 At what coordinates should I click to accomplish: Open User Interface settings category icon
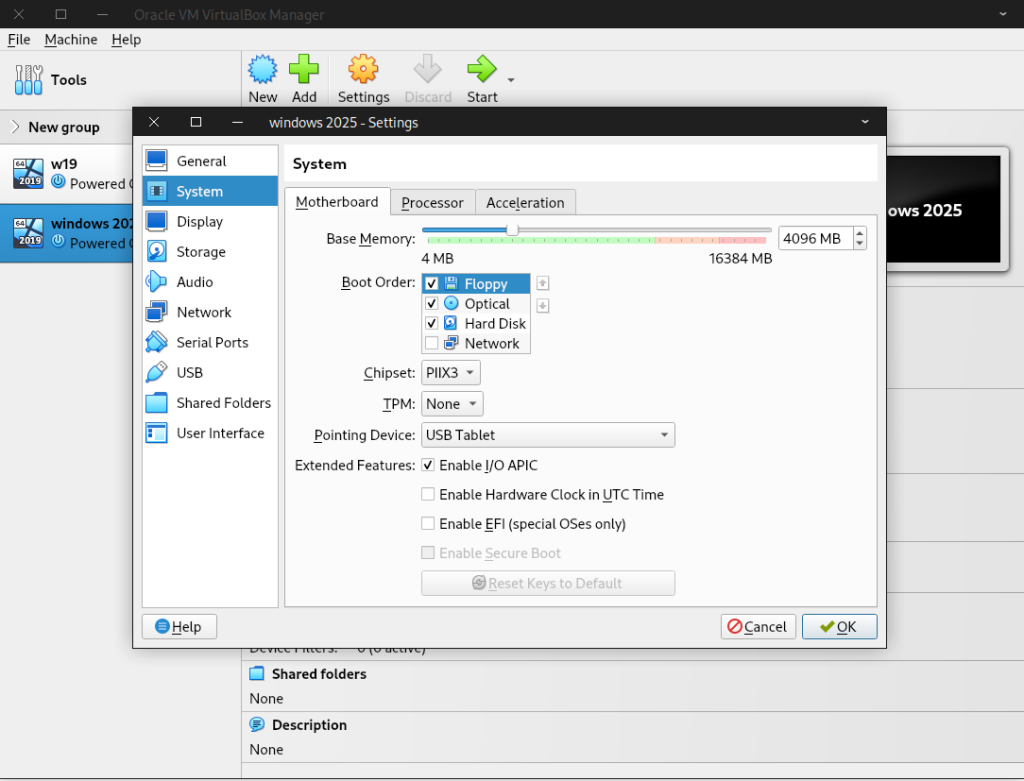tap(157, 433)
